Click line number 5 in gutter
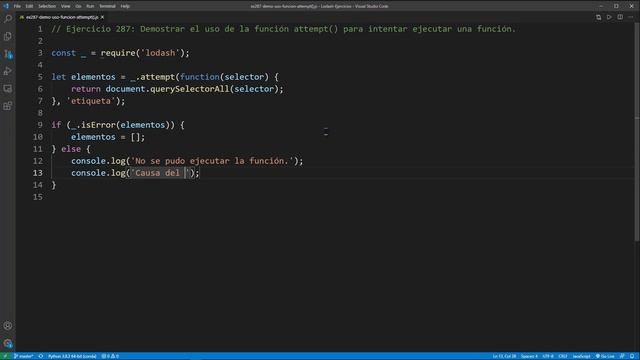This screenshot has height=360, width=640. [40, 77]
